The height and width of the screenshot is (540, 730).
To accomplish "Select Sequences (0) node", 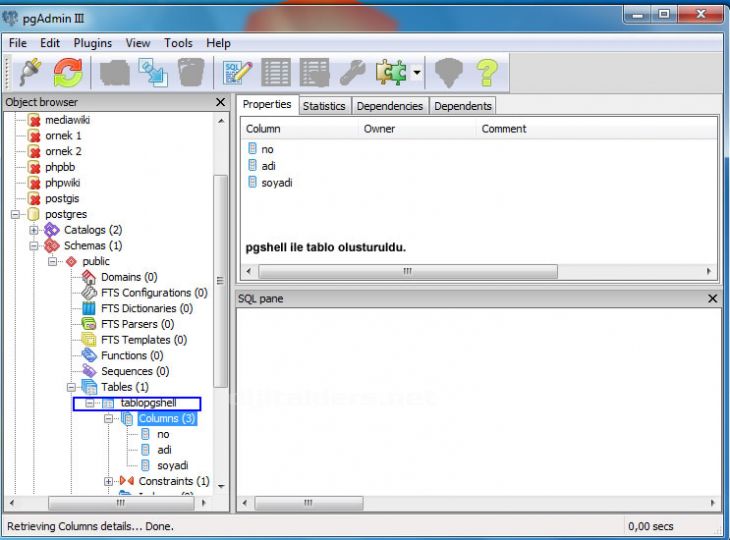I will coord(135,371).
